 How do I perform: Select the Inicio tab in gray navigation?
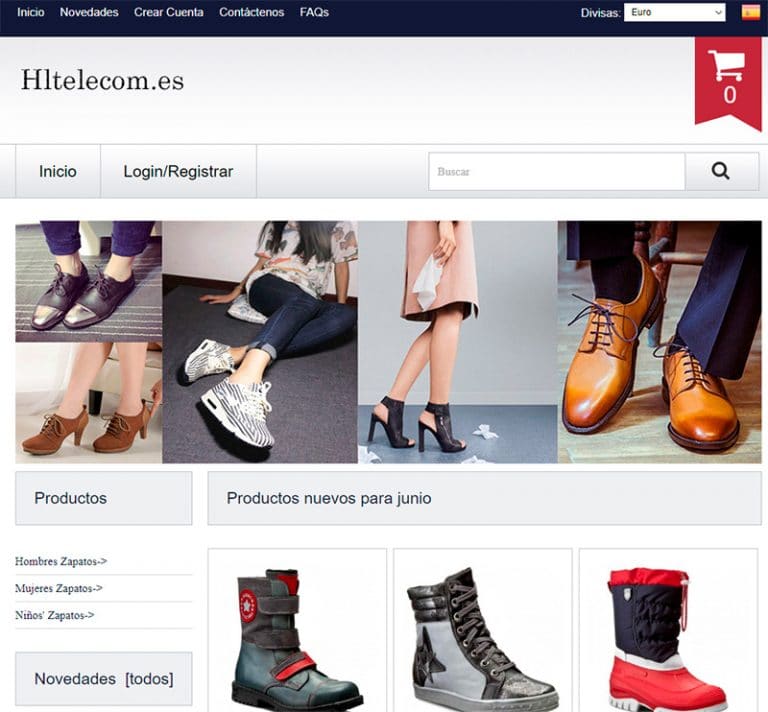[58, 171]
